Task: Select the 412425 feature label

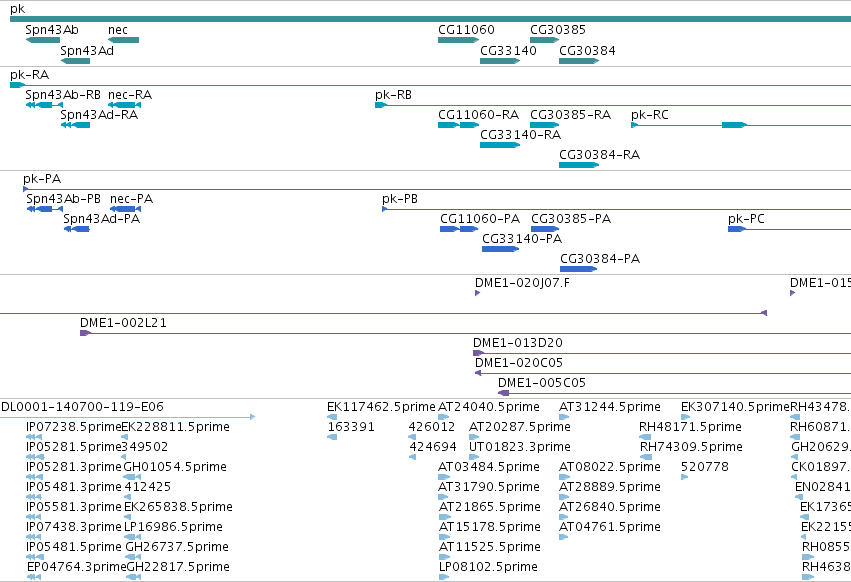Action: pos(148,486)
